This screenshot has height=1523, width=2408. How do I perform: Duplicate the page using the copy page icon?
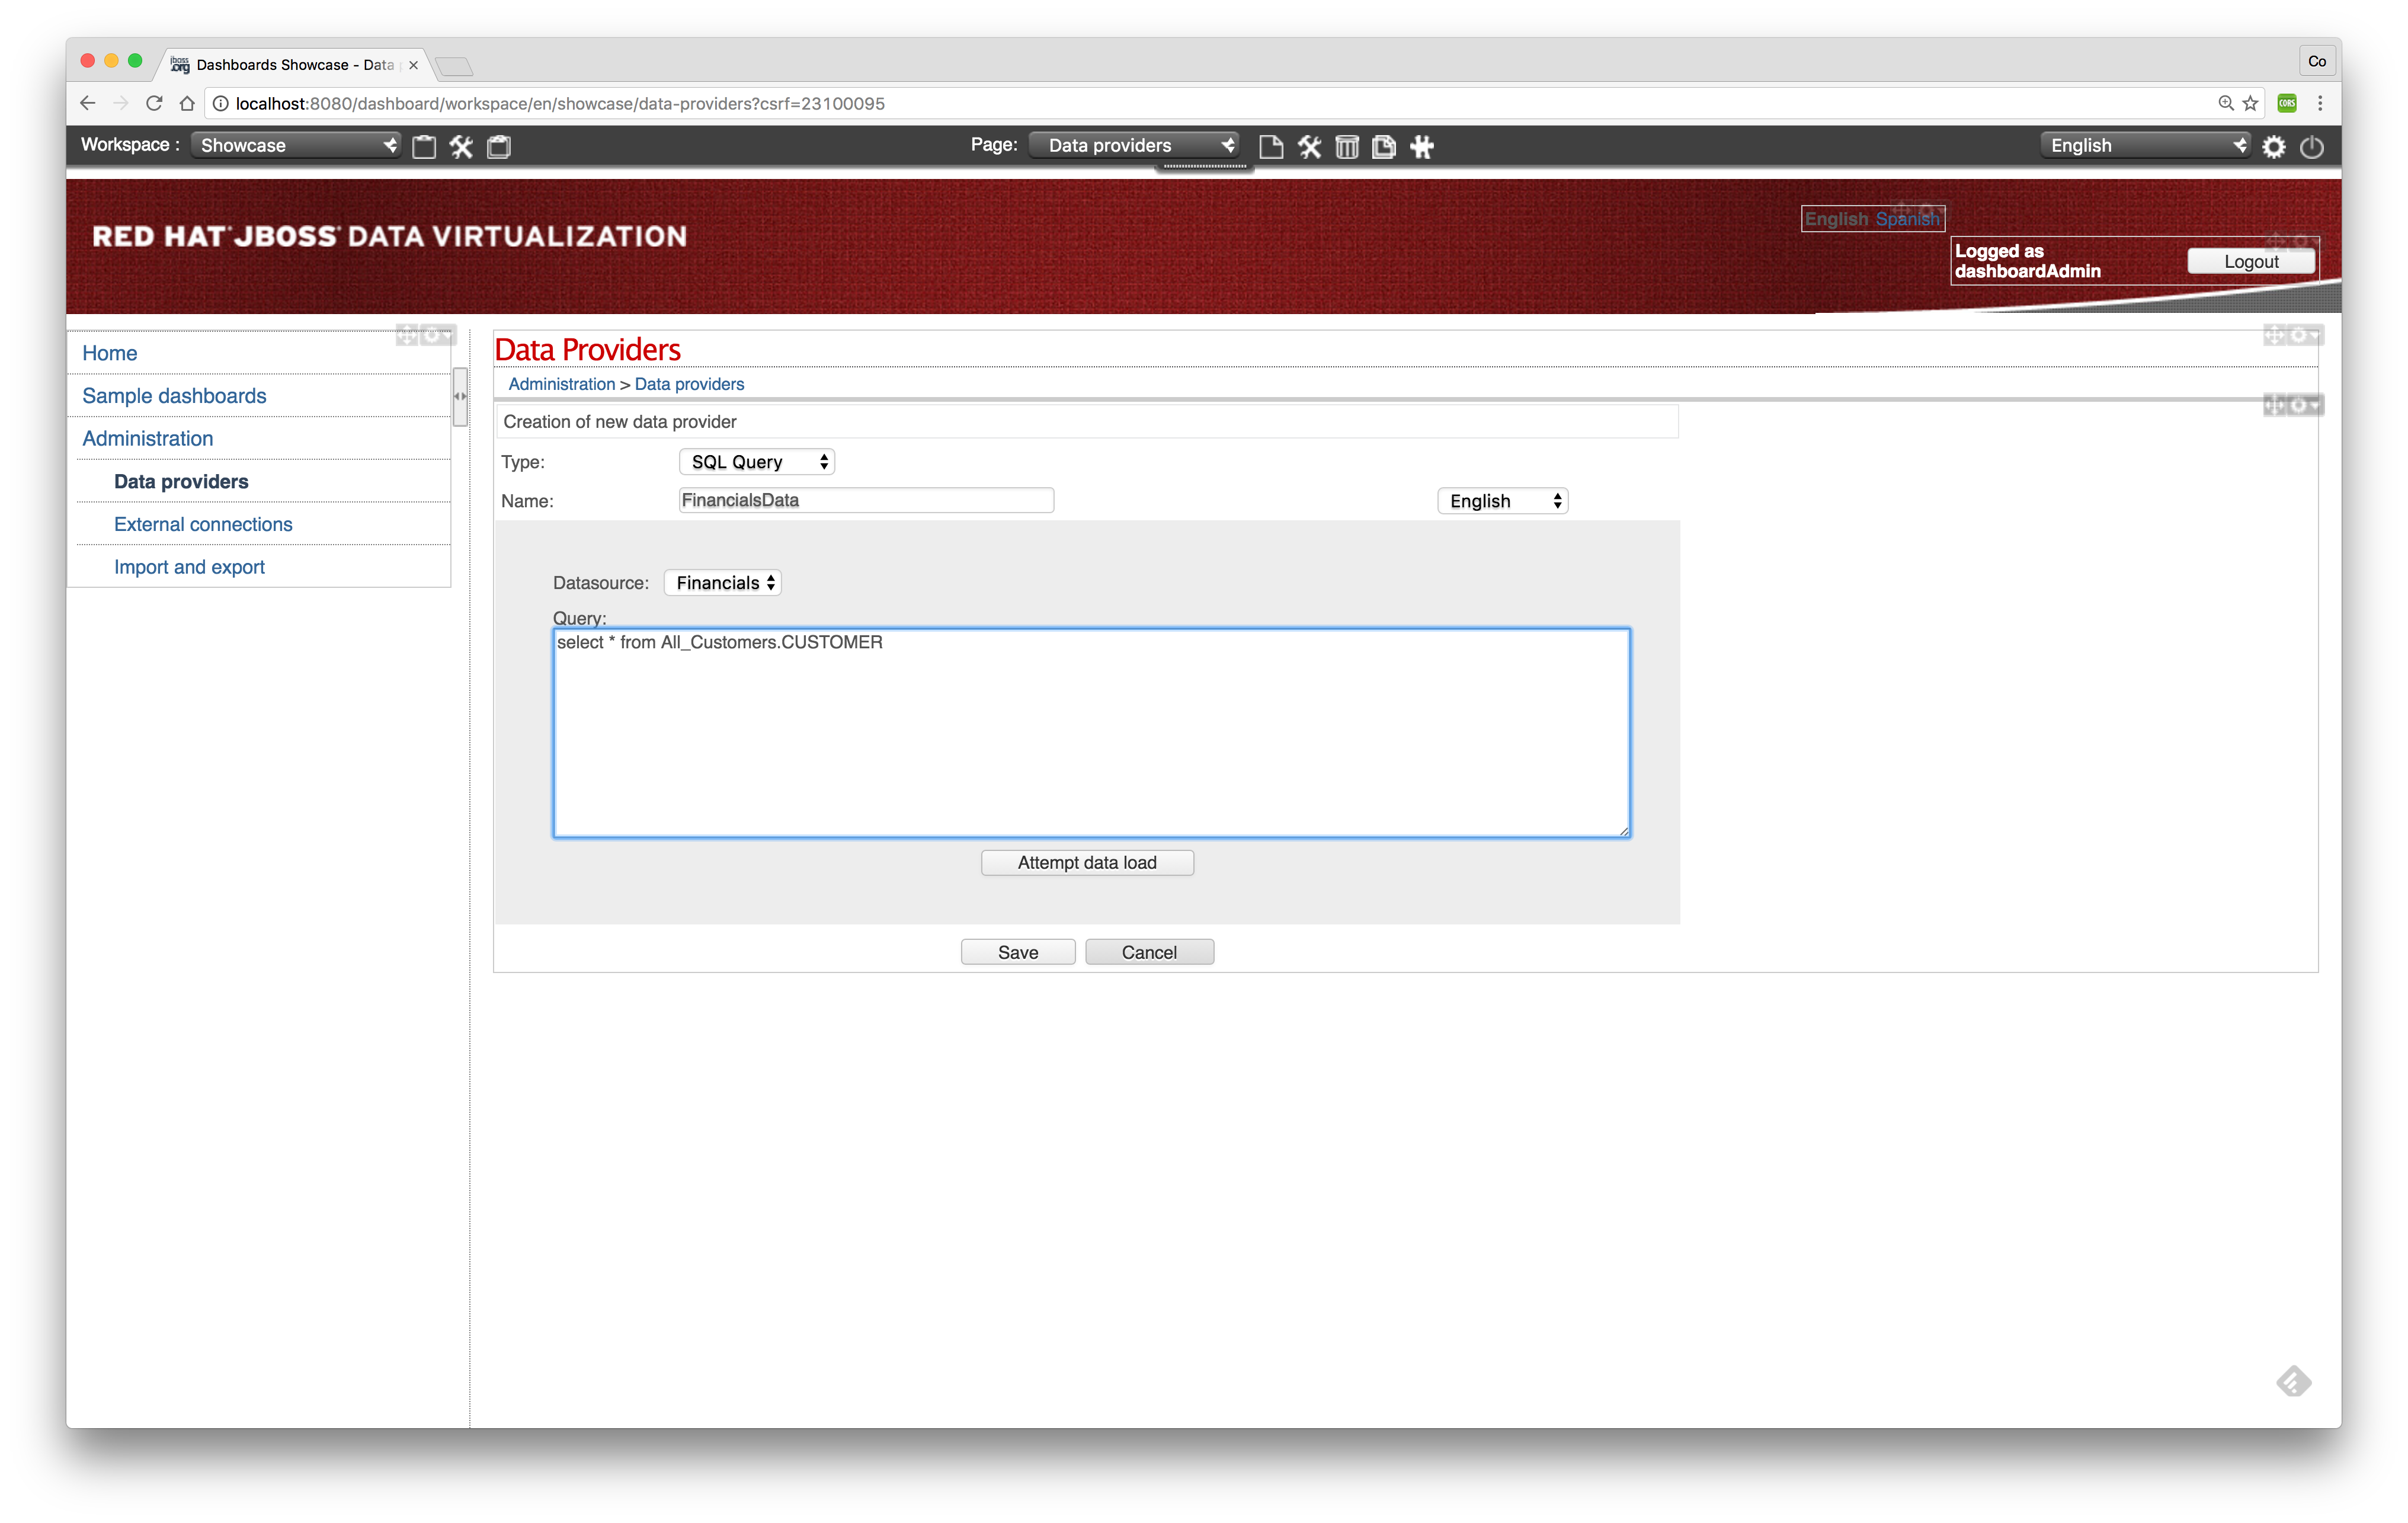pos(1384,146)
